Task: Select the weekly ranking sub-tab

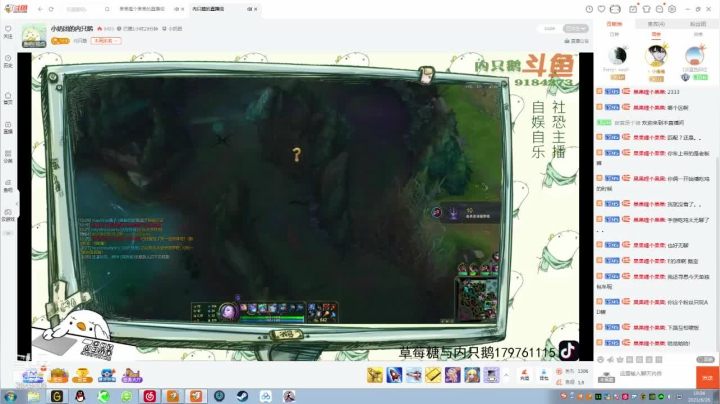Action: pos(656,34)
